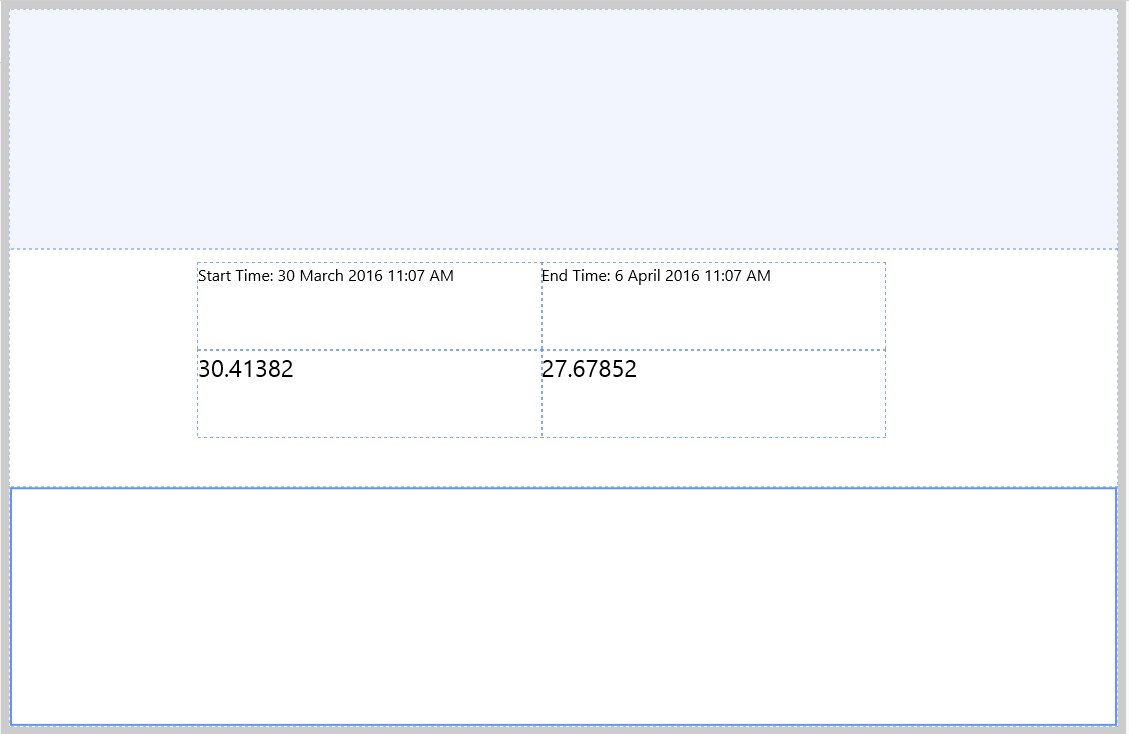Screen dimensions: 1129x734
Task: Click the 30.41382 value
Action: 246,370
